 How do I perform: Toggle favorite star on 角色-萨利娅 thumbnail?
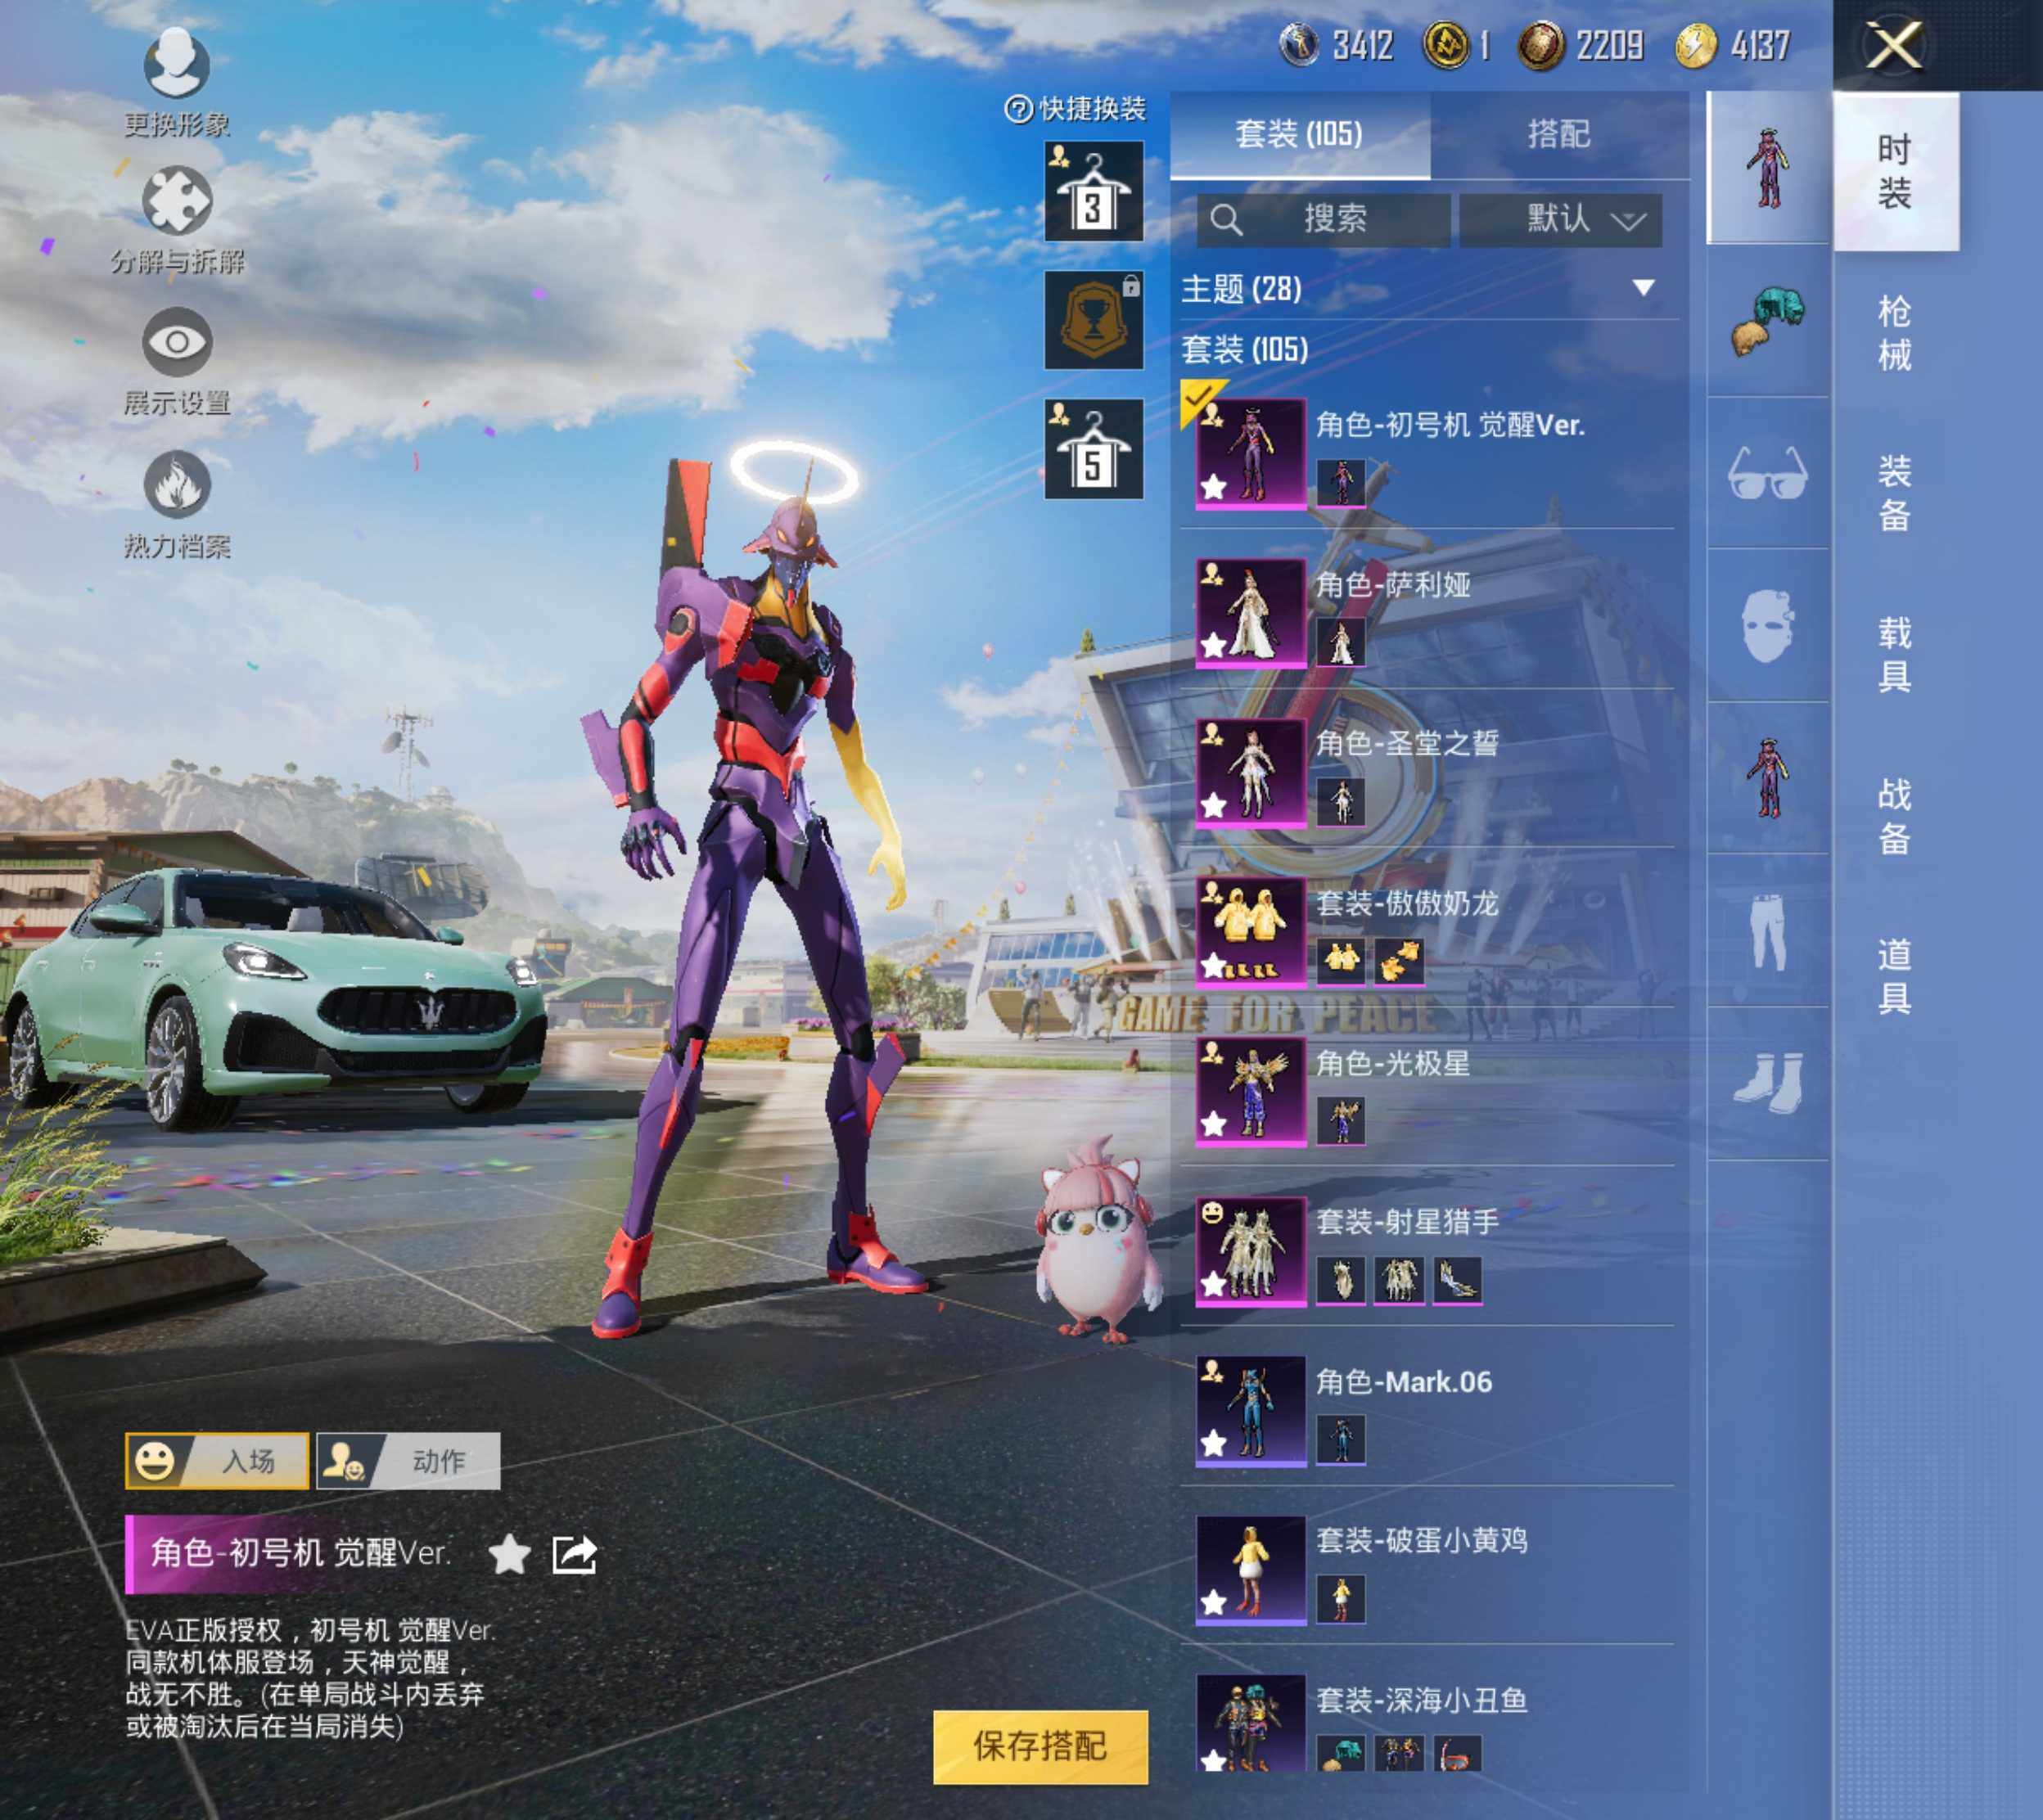pyautogui.click(x=1214, y=645)
